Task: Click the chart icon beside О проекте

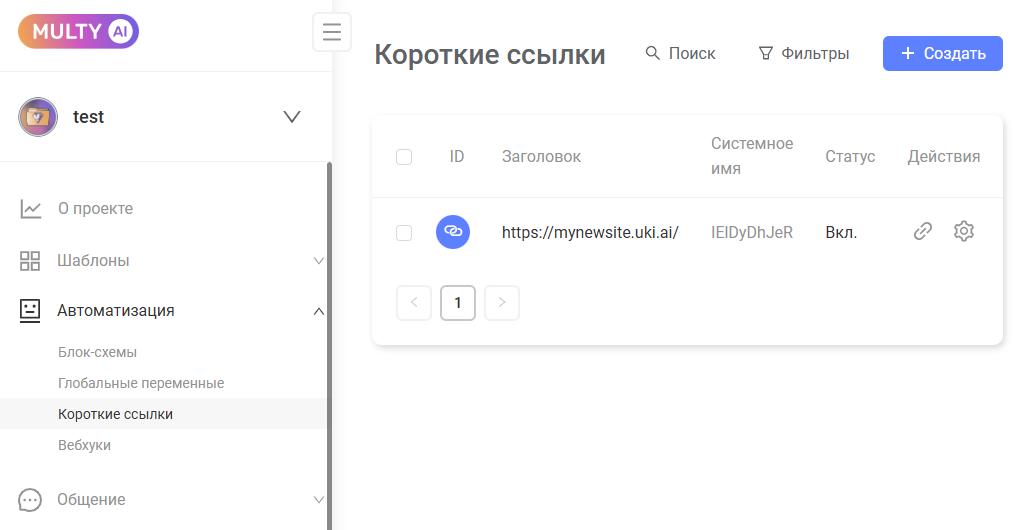Action: pyautogui.click(x=30, y=208)
